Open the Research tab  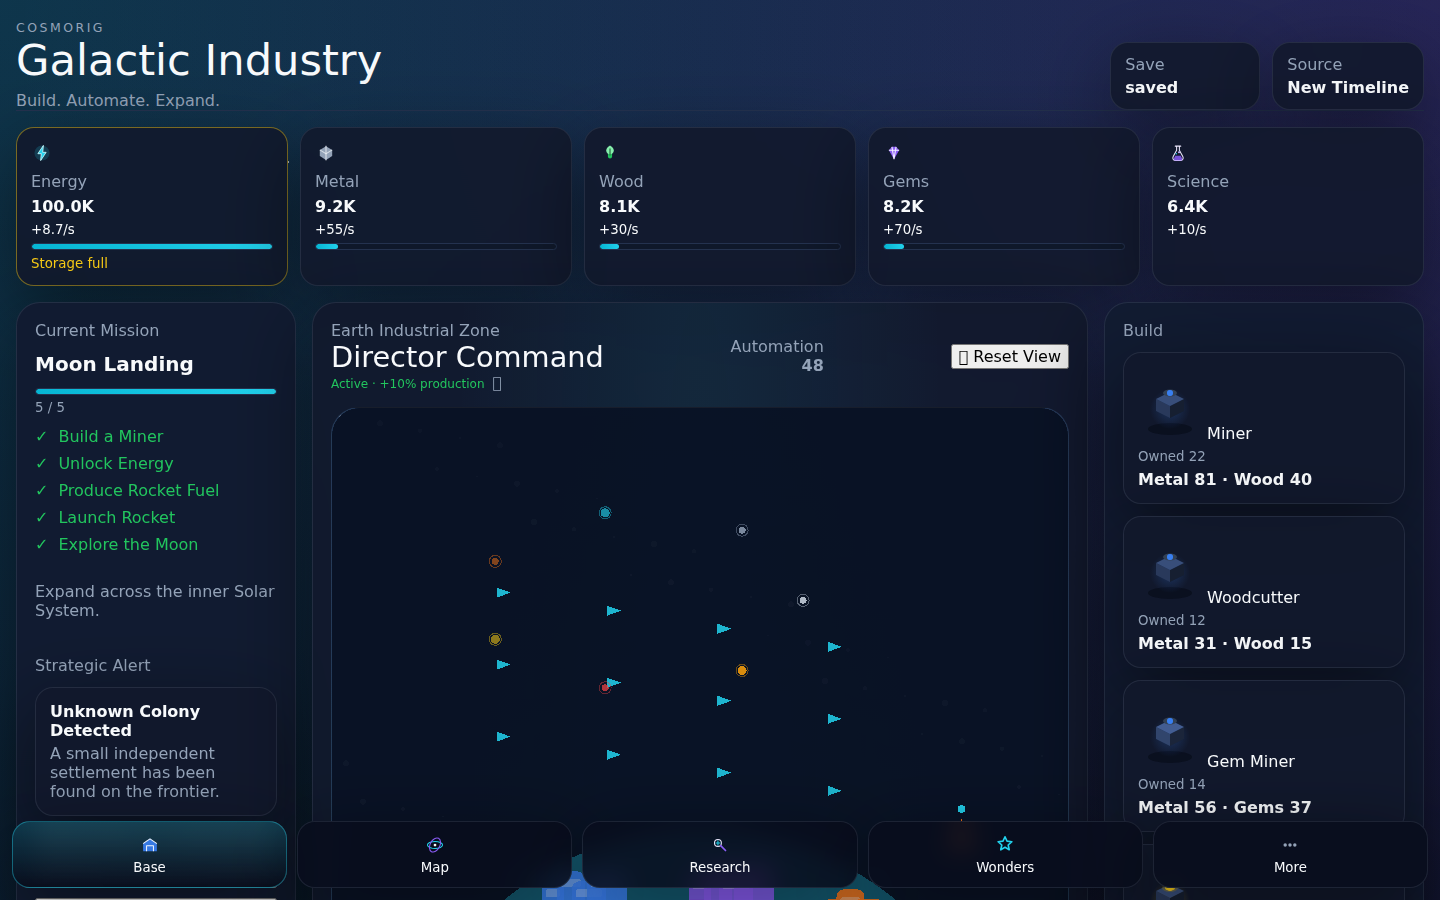click(x=720, y=855)
